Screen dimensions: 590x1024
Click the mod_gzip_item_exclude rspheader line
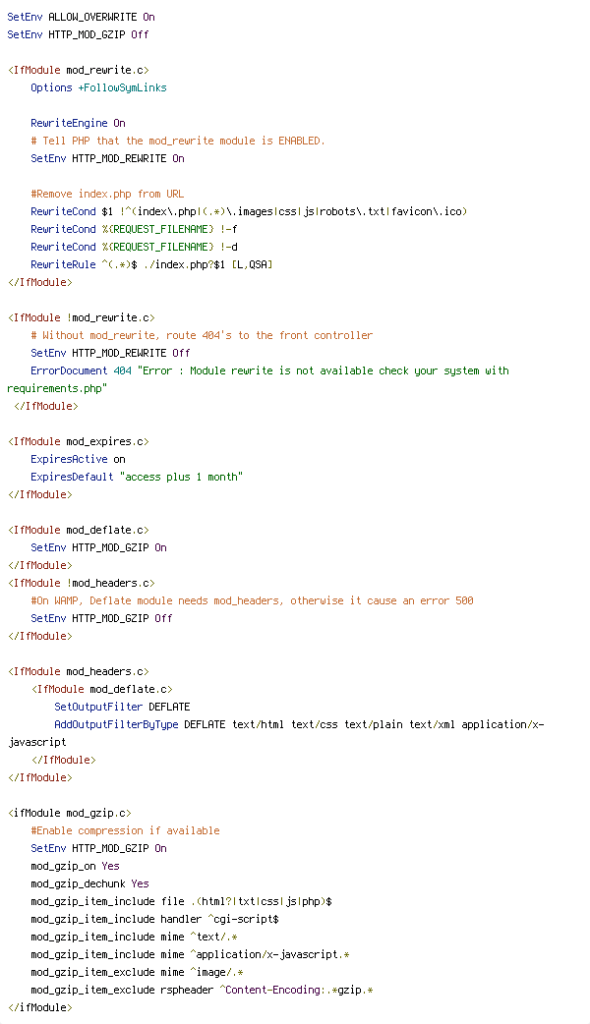pos(202,990)
